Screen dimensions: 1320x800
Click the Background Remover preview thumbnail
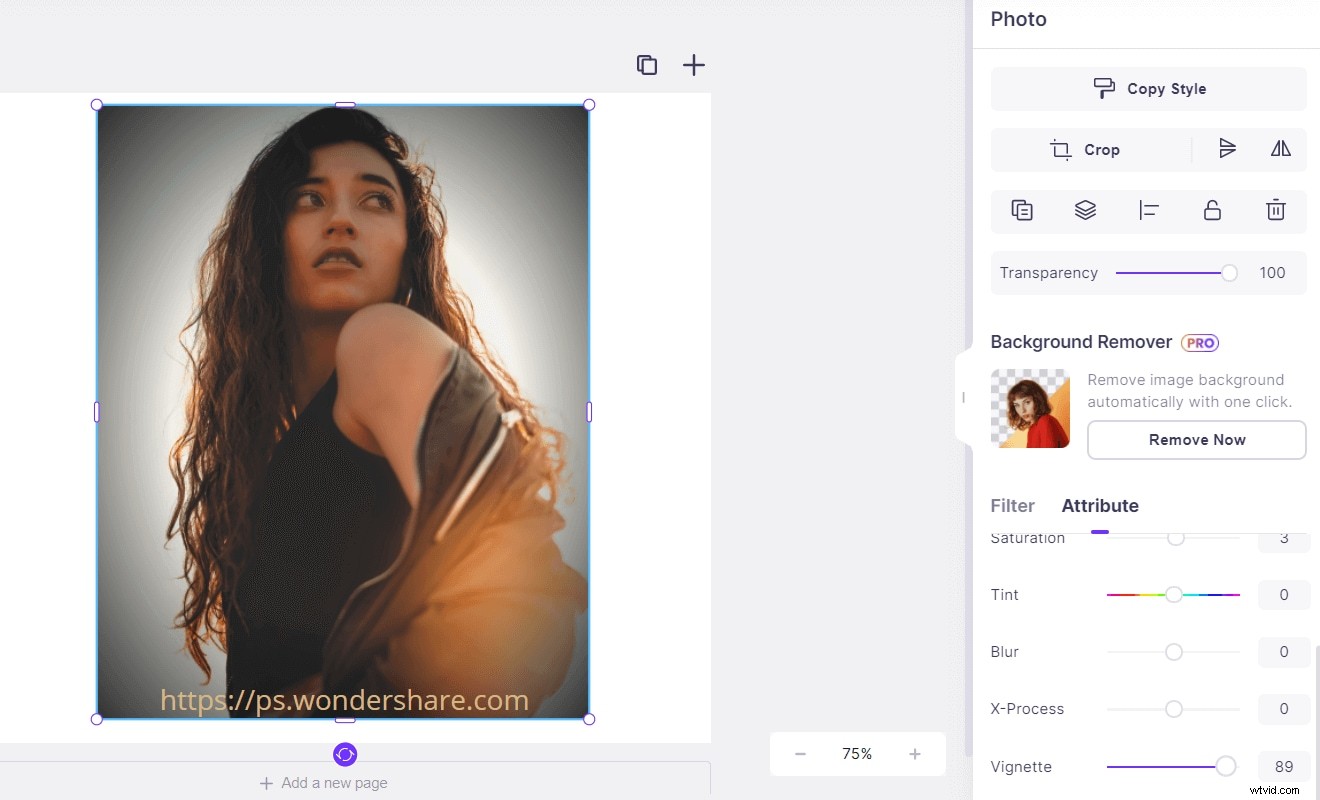1030,408
